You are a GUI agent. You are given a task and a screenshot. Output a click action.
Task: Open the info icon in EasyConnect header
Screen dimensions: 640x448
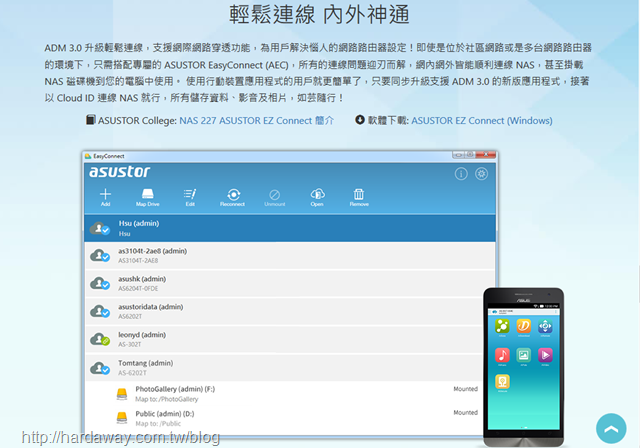[461, 174]
